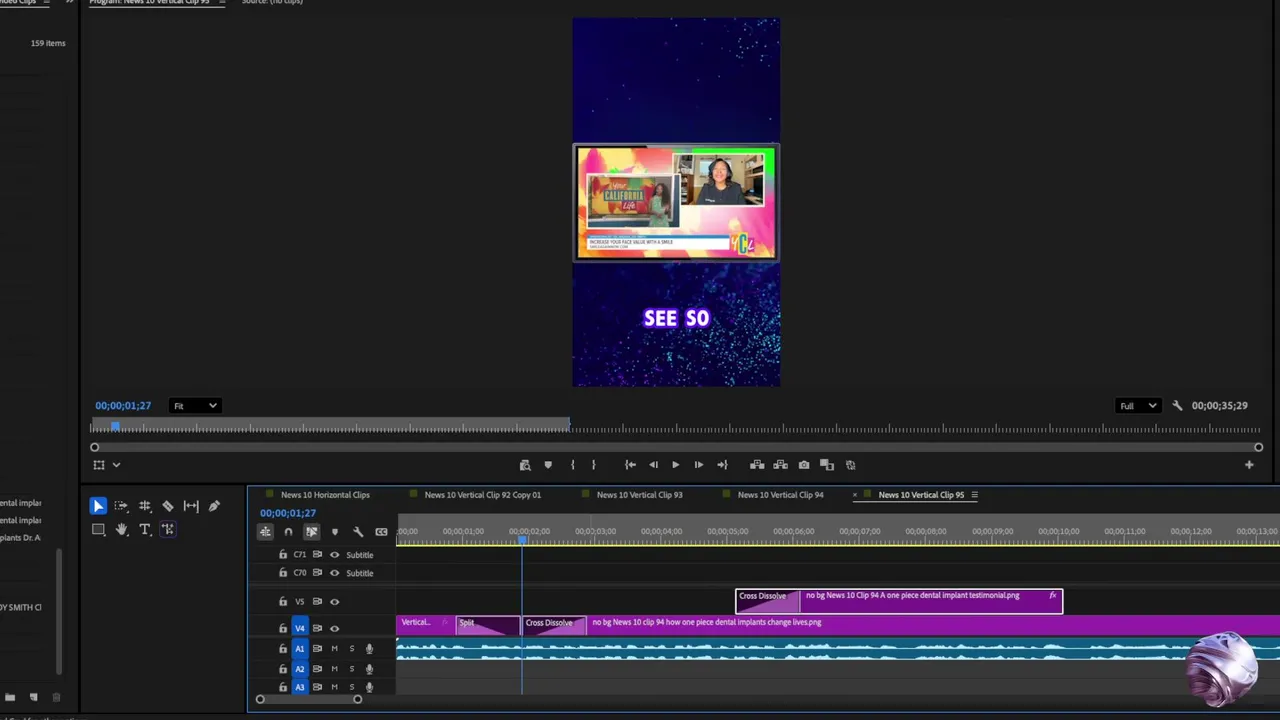Viewport: 1280px width, 720px height.
Task: Switch to News 10 Vertical Clip 94 tab
Action: (780, 495)
